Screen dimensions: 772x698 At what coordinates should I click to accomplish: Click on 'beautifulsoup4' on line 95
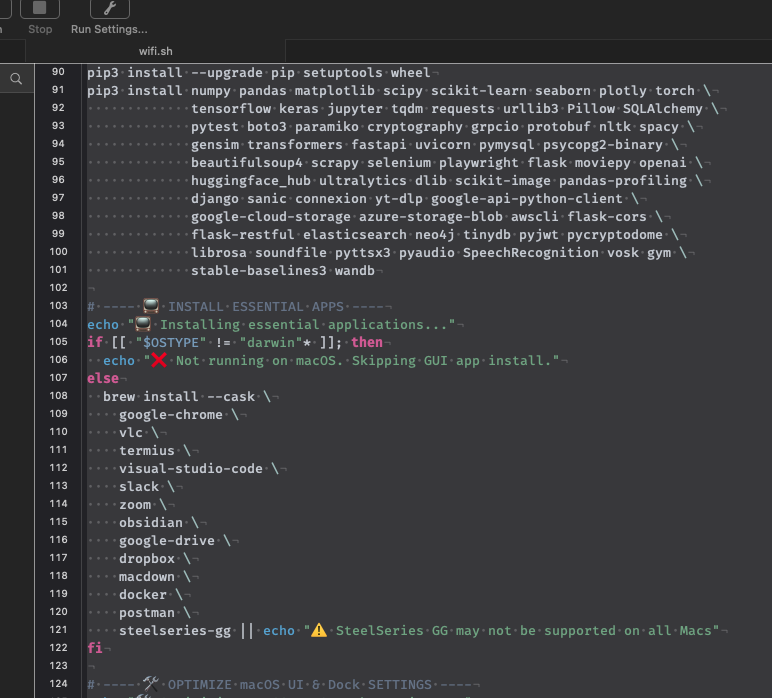[247, 162]
